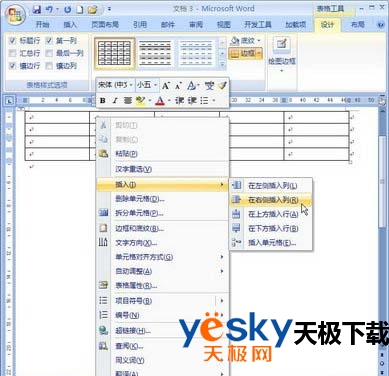Decrease indent in mini toolbar

pos(179,100)
